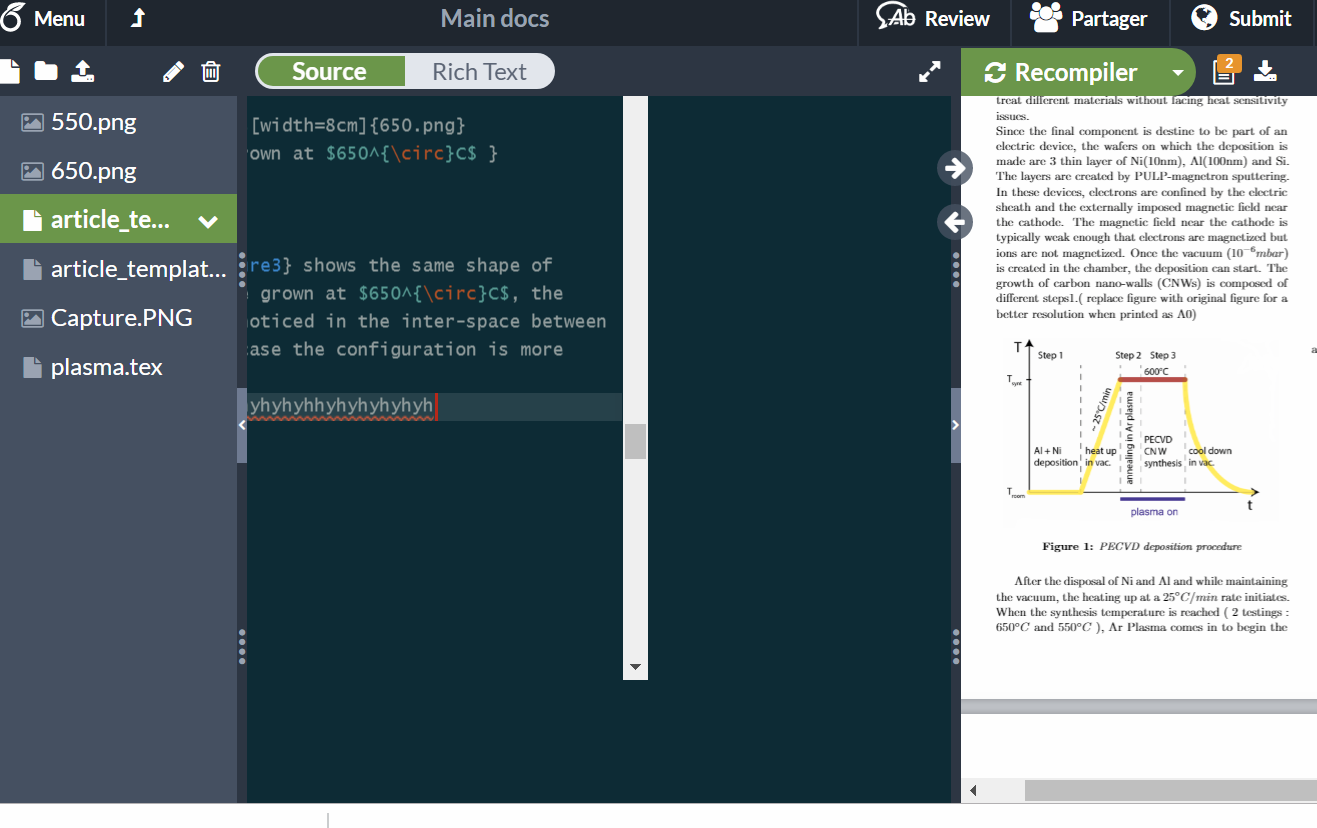
Task: Click the up-level arrow icon
Action: (138, 19)
